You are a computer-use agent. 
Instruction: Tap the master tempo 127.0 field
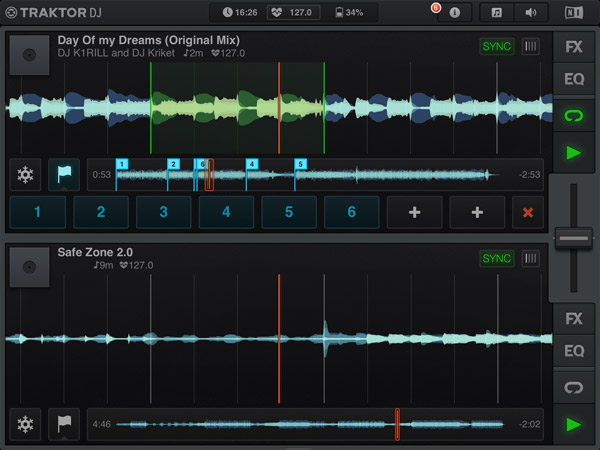(x=293, y=13)
